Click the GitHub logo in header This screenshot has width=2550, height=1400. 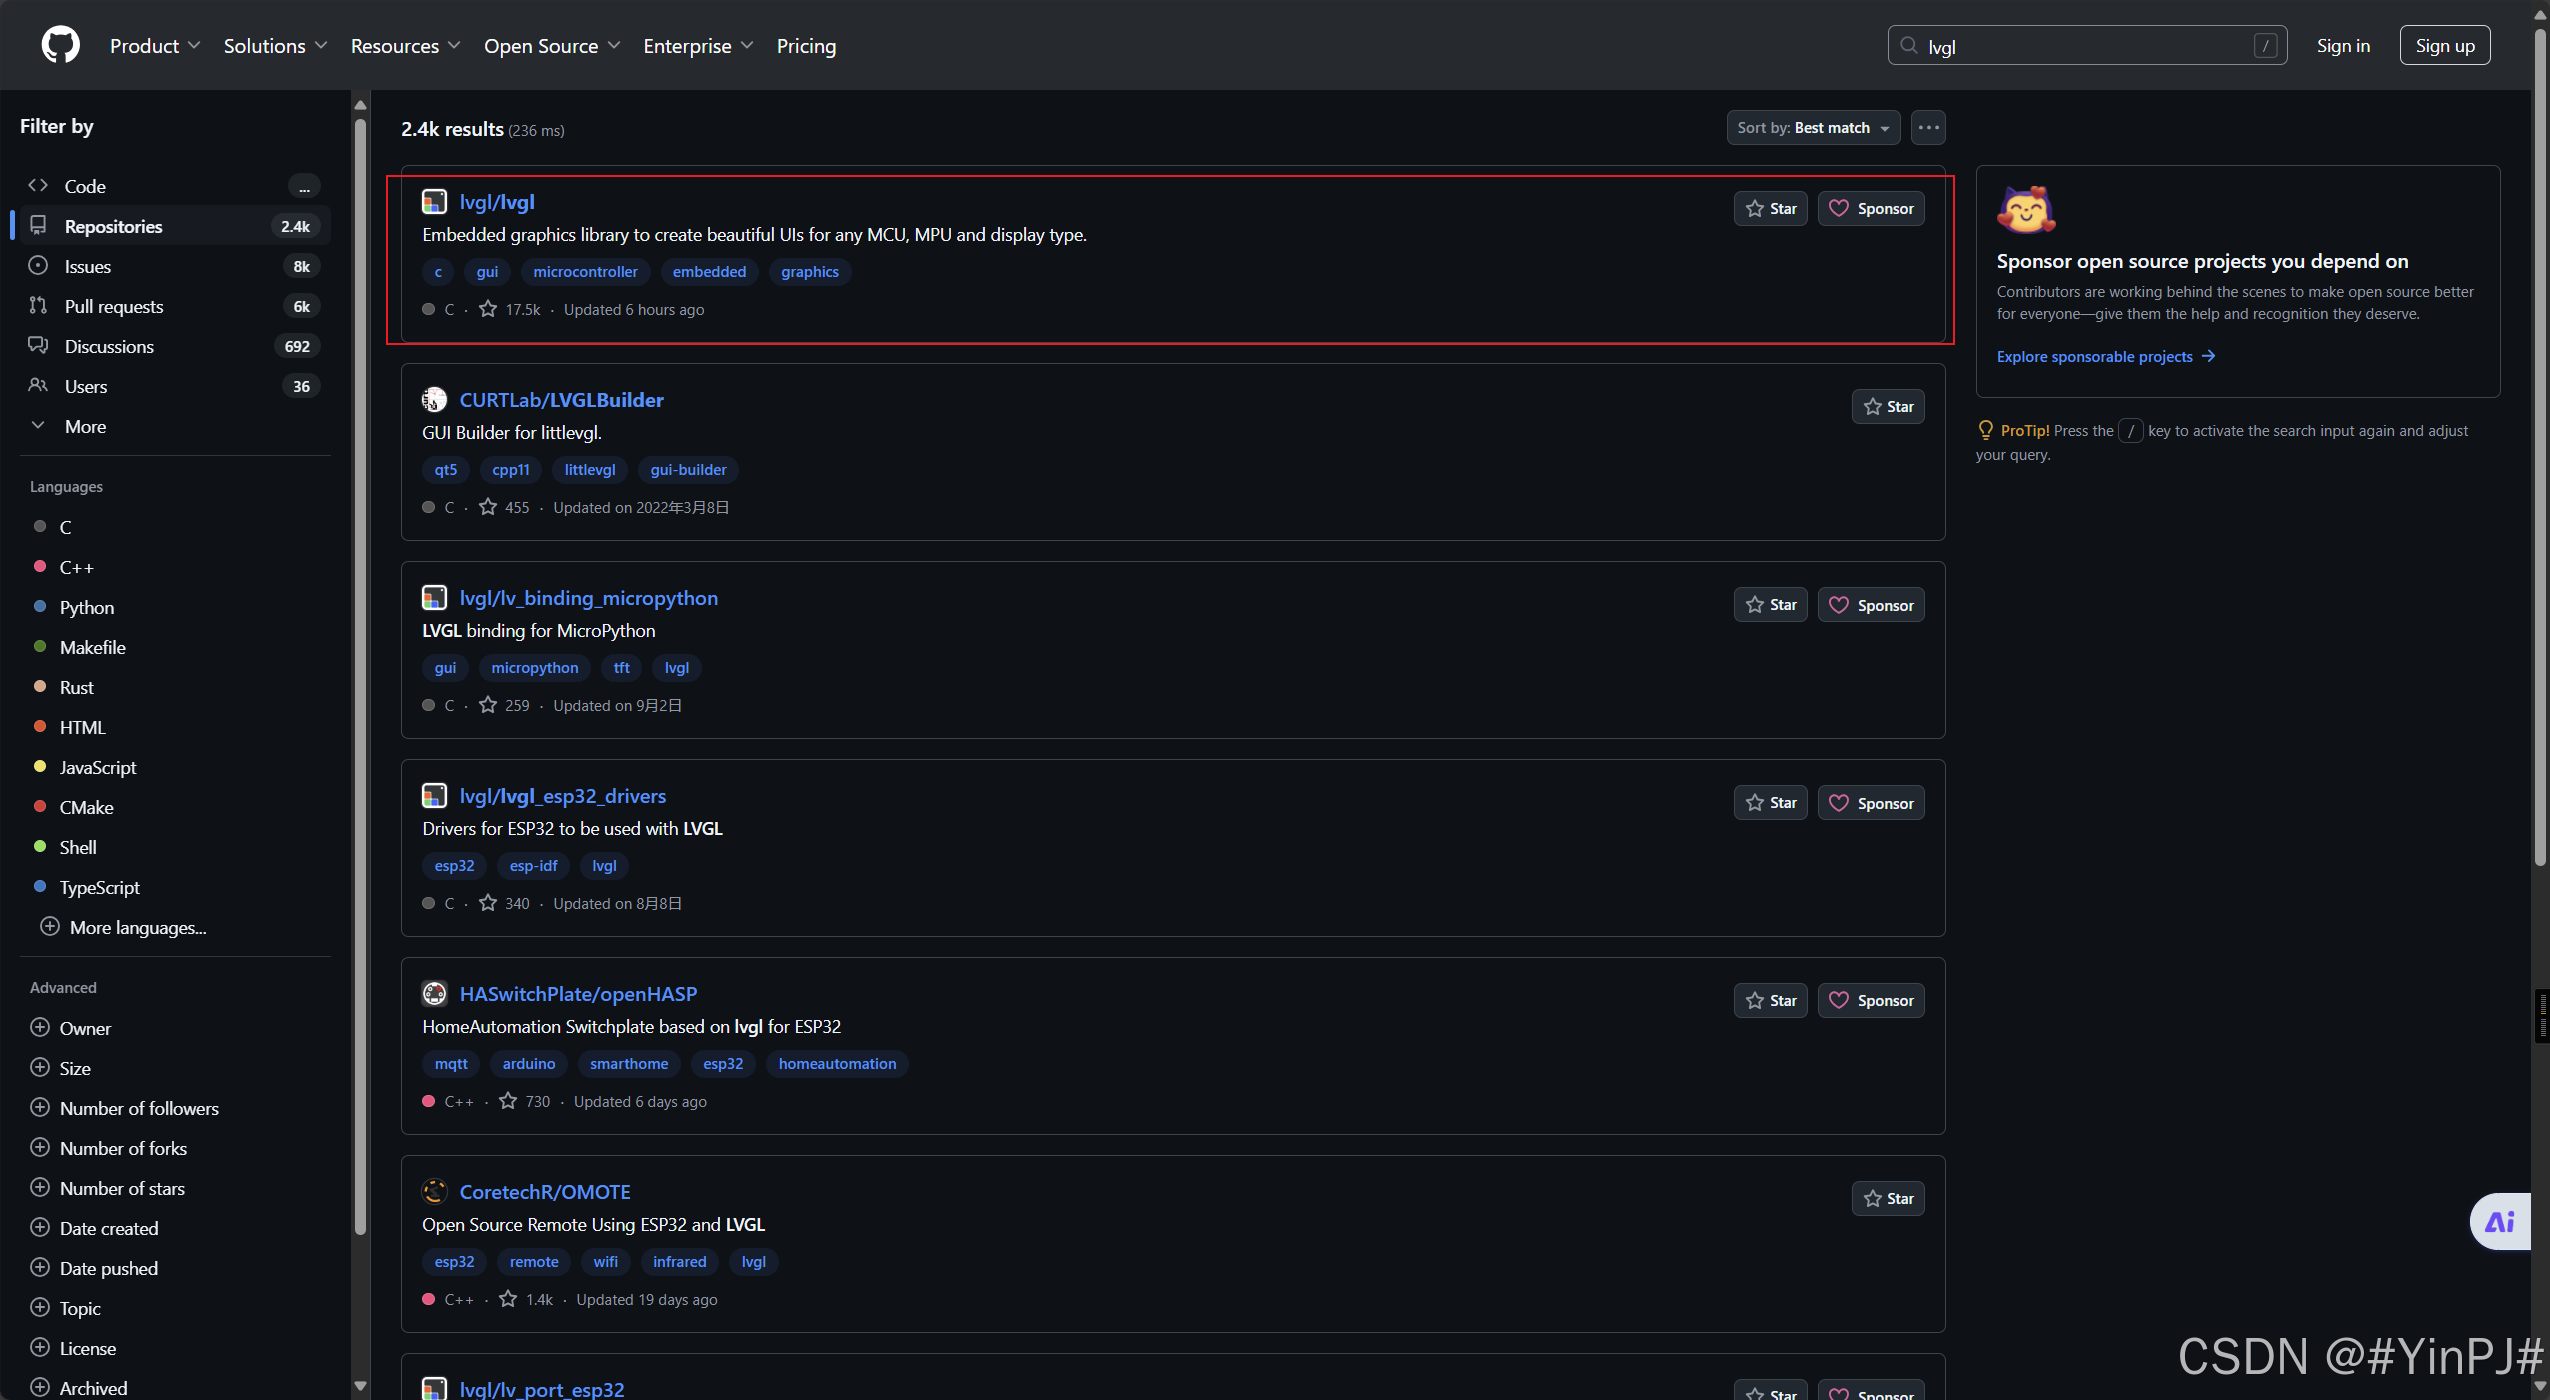tap(60, 45)
